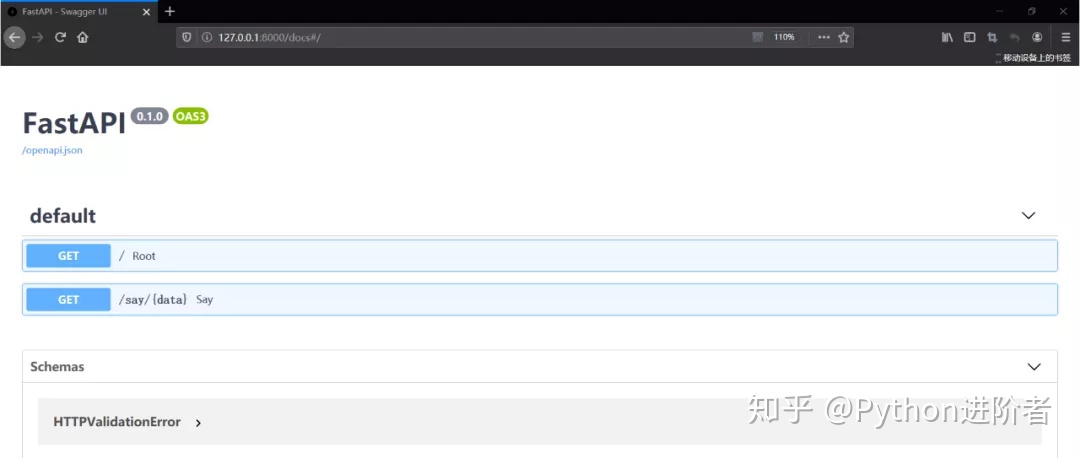The image size is (1080, 458).
Task: Select the FastAPI - Swagger UI tab
Action: [x=79, y=12]
